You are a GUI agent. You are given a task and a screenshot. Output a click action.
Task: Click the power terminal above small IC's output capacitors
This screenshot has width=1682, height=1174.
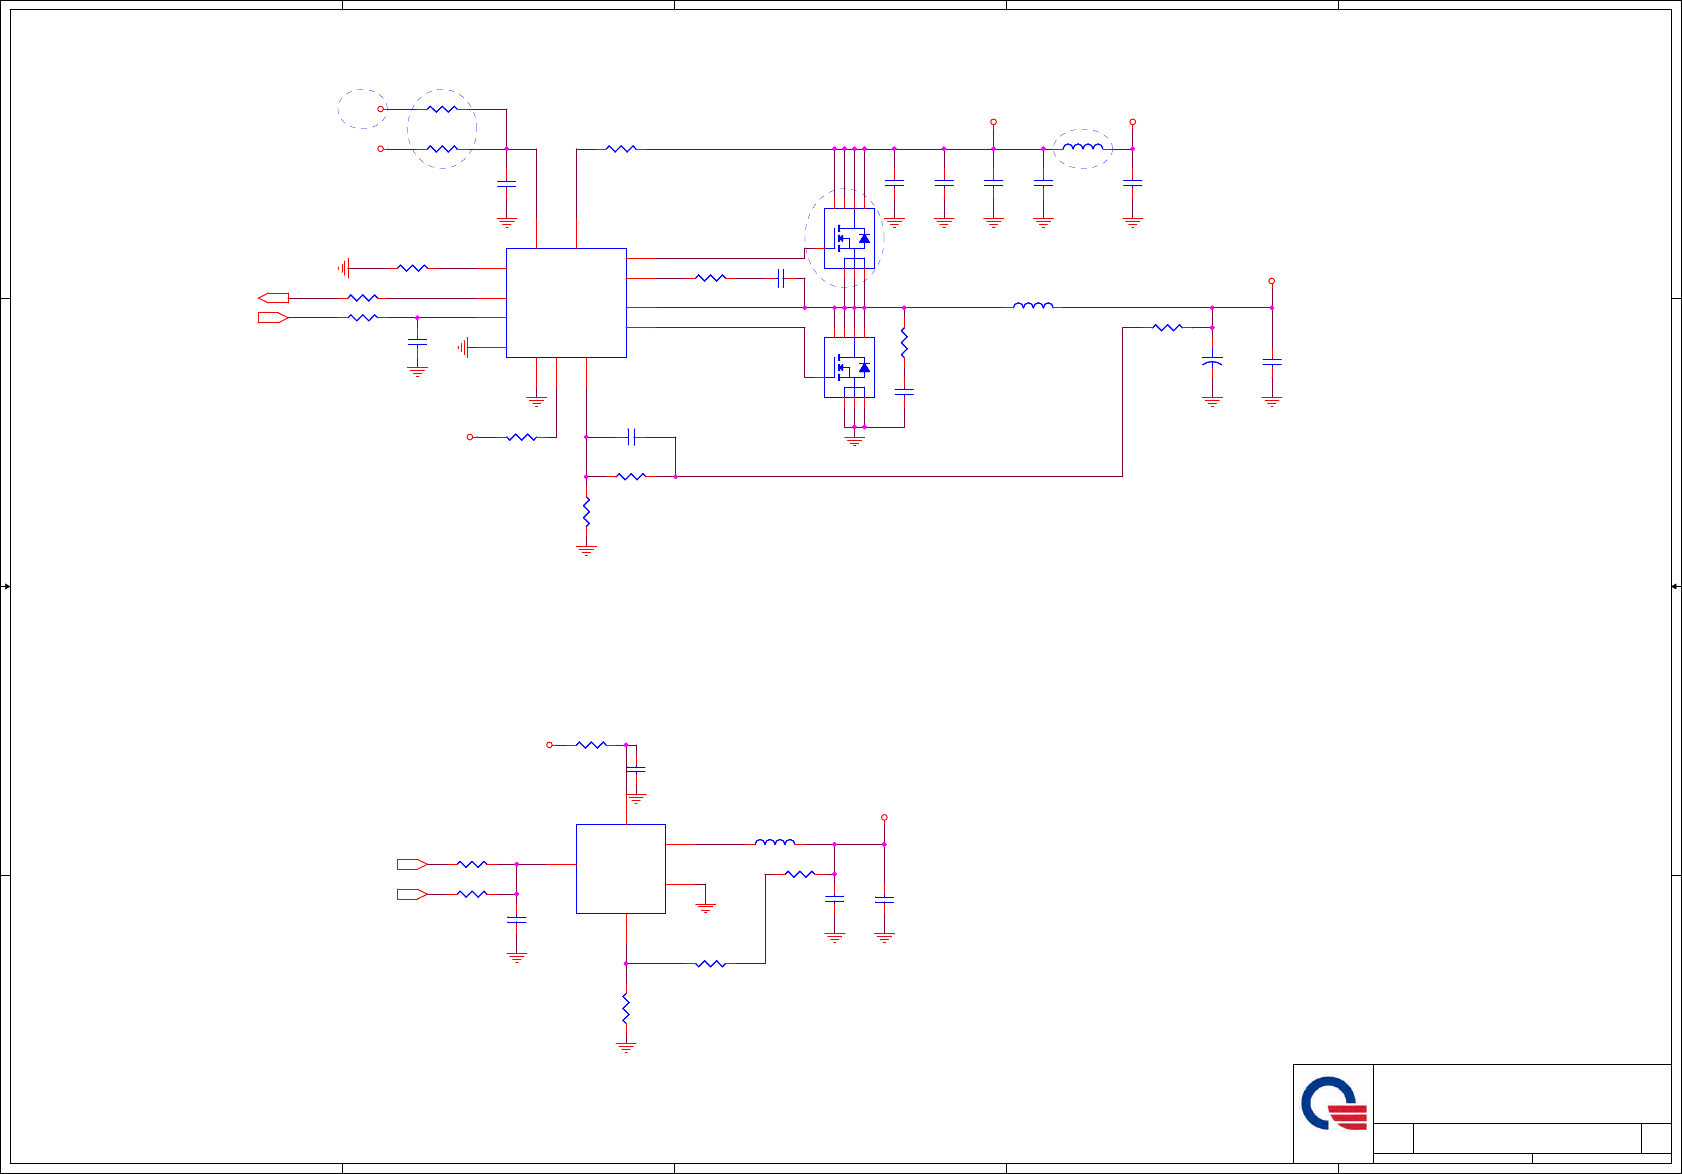pyautogui.click(x=884, y=818)
